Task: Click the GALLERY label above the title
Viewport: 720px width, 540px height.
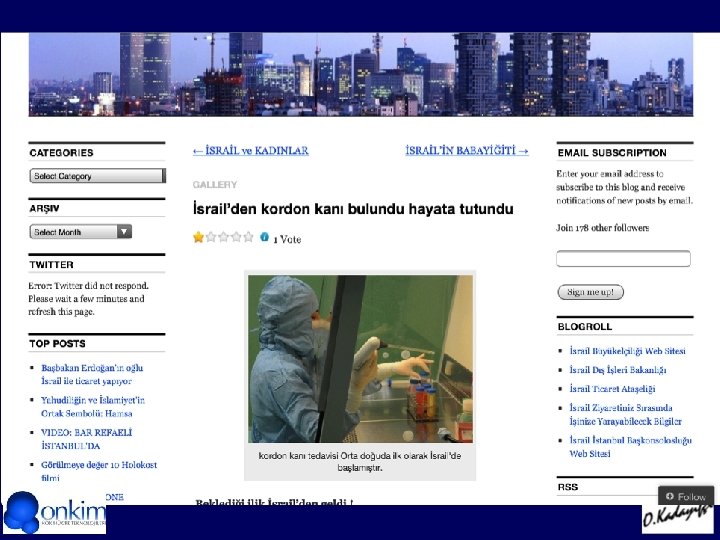Action: (x=215, y=185)
